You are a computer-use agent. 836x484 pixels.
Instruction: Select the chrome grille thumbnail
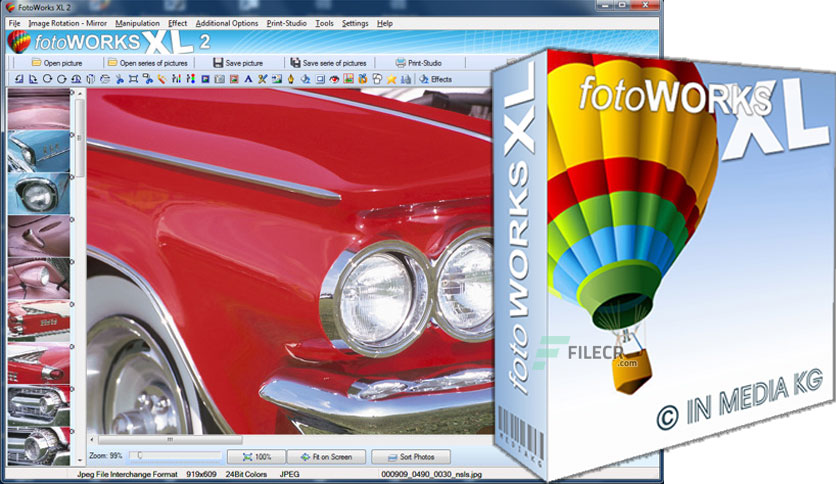(38, 406)
